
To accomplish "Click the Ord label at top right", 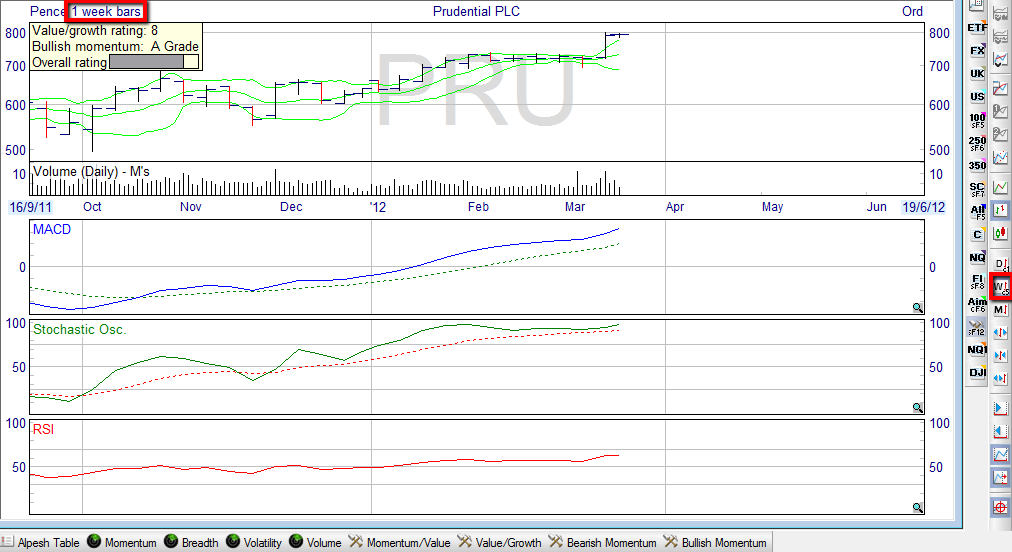I will (x=913, y=11).
